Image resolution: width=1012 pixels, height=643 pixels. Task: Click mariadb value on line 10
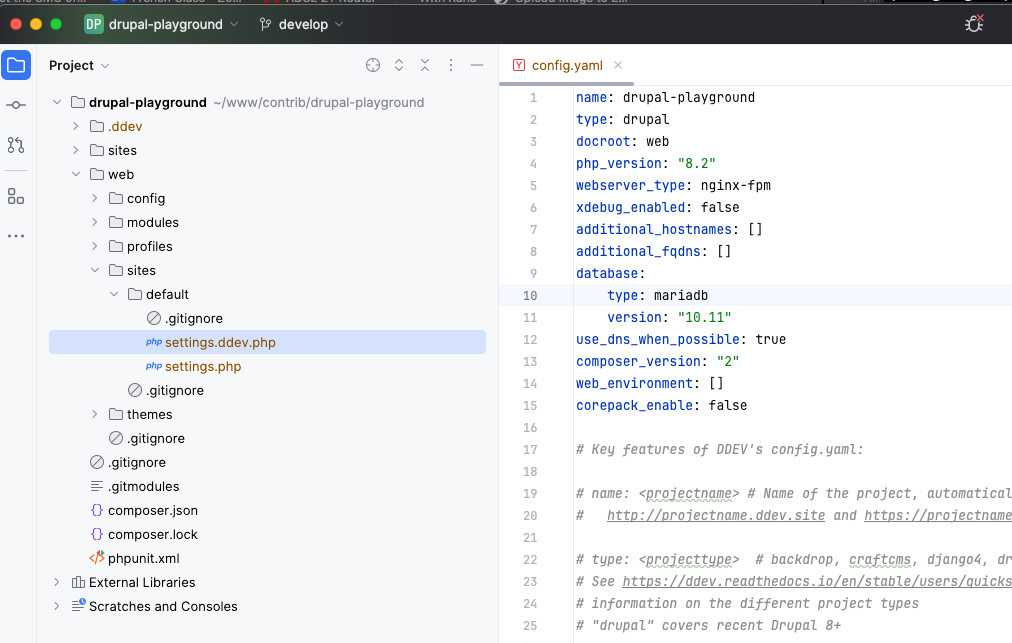click(681, 295)
